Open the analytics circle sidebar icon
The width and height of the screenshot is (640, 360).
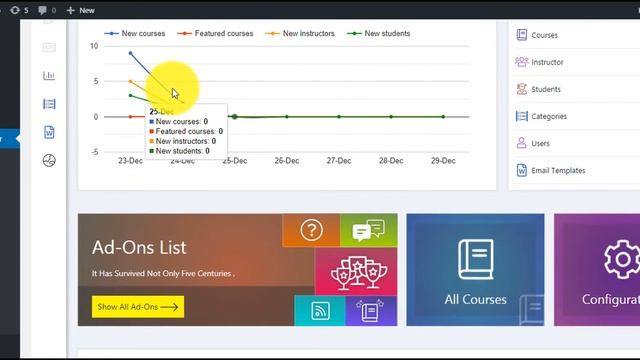click(49, 160)
